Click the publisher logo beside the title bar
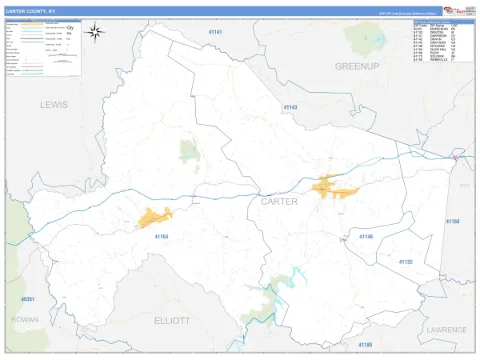480x360 pixels. click(x=459, y=11)
